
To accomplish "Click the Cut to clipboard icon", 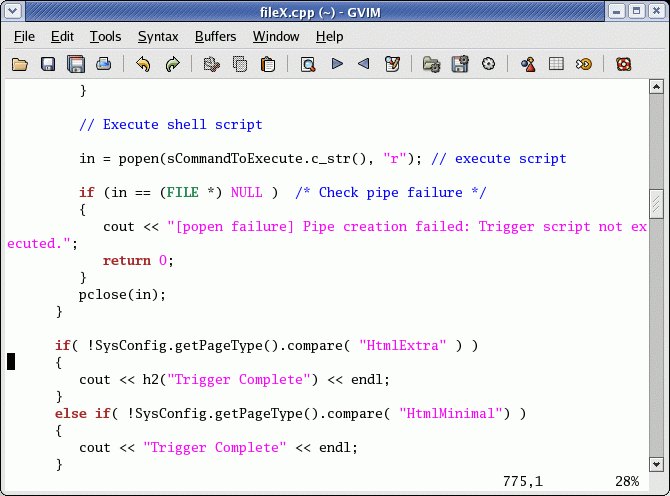I will (212, 65).
